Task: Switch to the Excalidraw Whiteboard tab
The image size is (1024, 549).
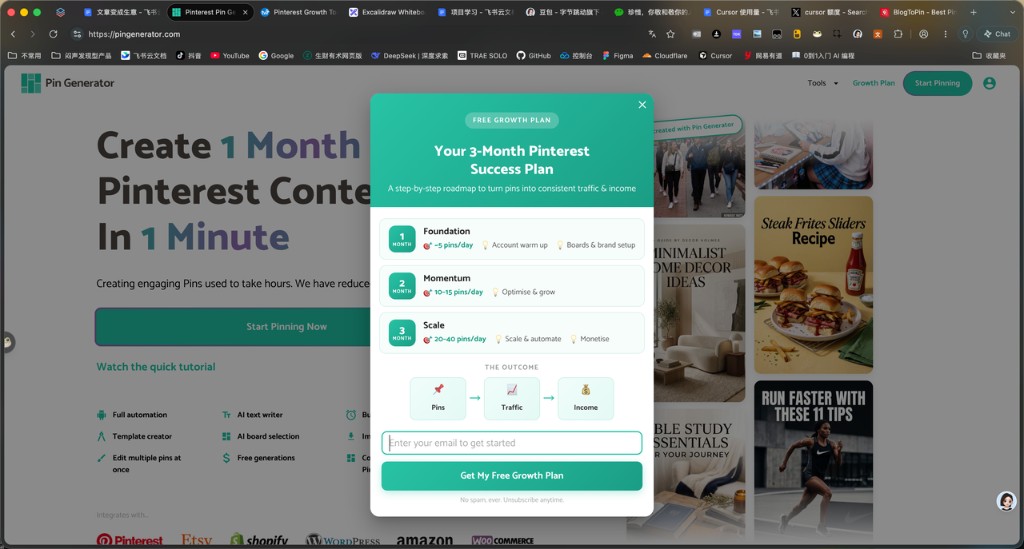Action: pyautogui.click(x=387, y=12)
